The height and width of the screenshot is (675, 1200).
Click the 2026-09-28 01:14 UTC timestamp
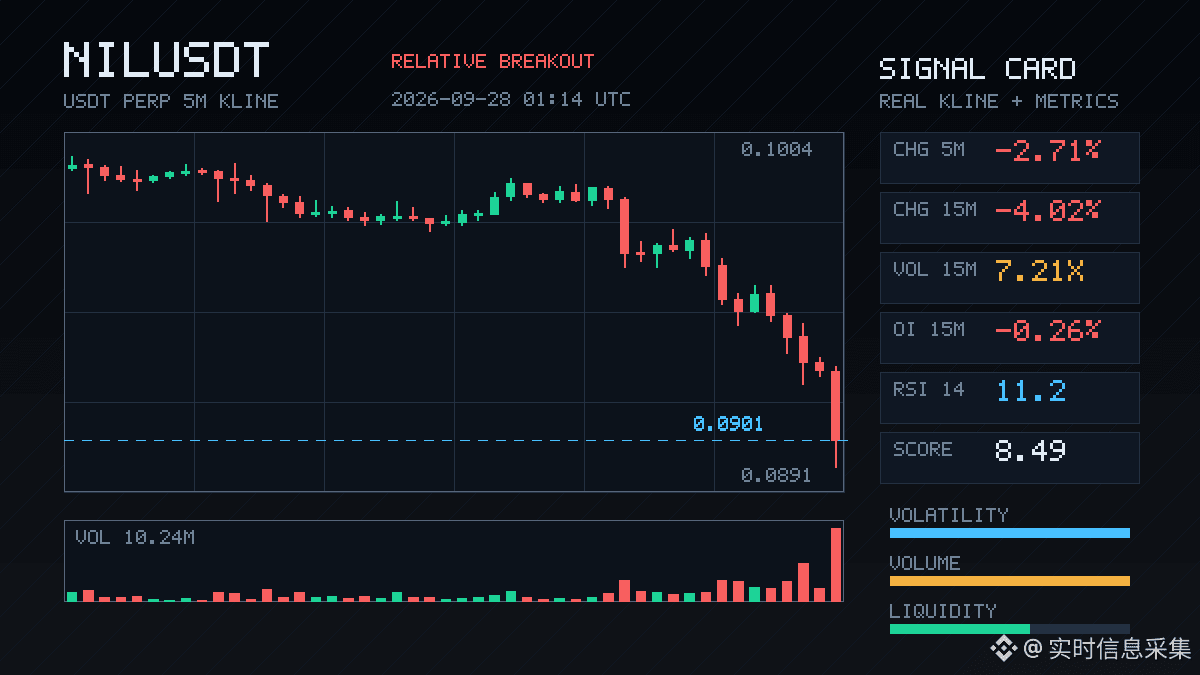pyautogui.click(x=511, y=100)
